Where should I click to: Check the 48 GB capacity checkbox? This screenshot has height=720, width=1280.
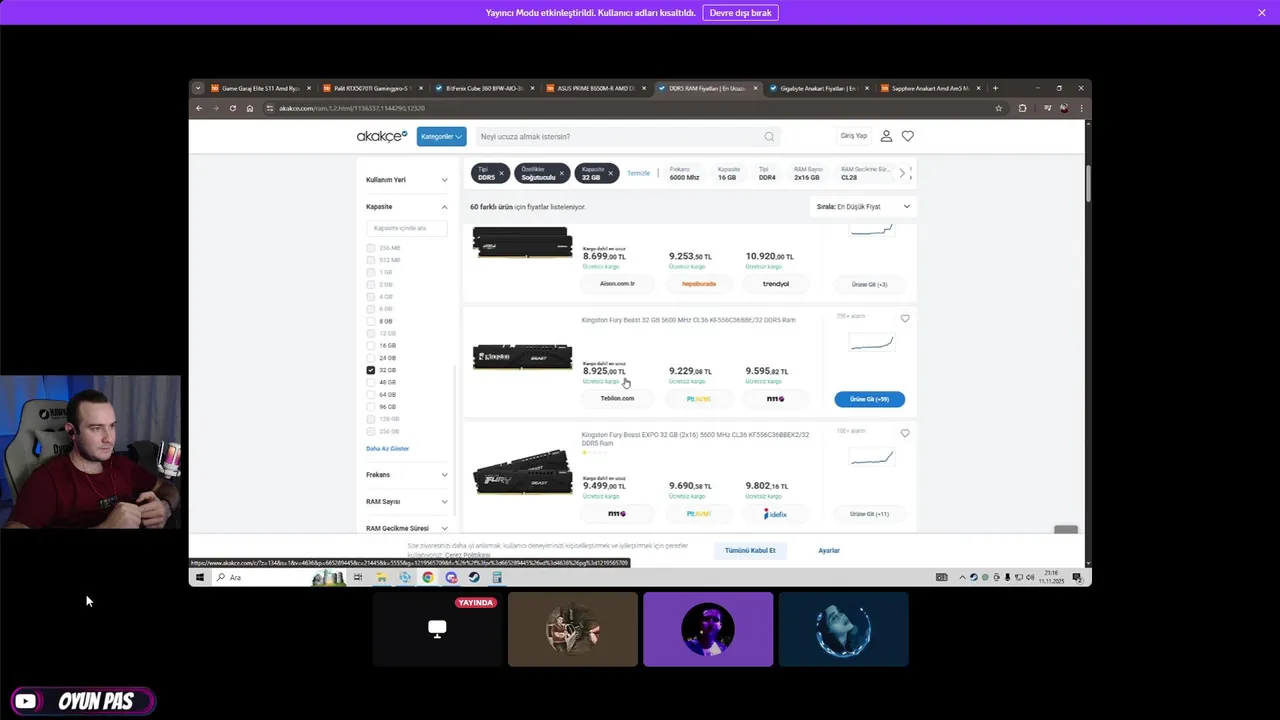point(371,382)
